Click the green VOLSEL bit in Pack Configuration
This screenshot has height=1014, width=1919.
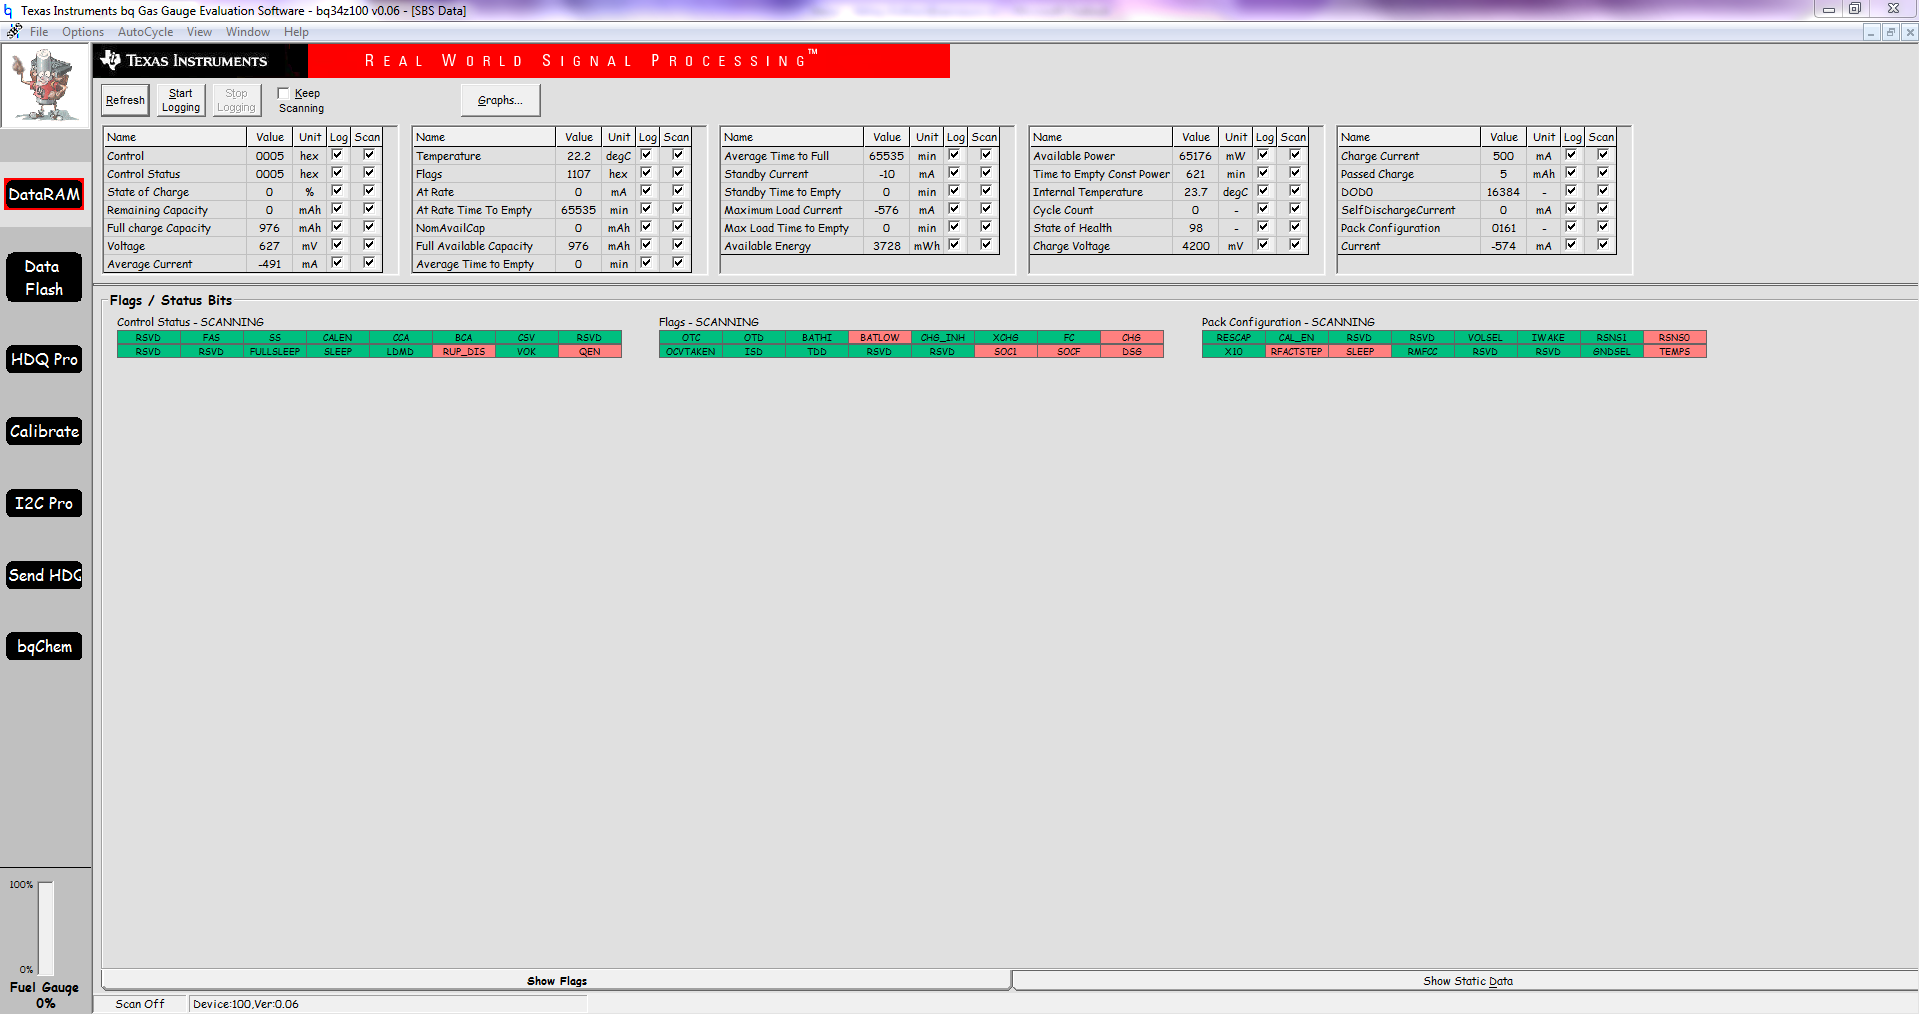(1486, 338)
